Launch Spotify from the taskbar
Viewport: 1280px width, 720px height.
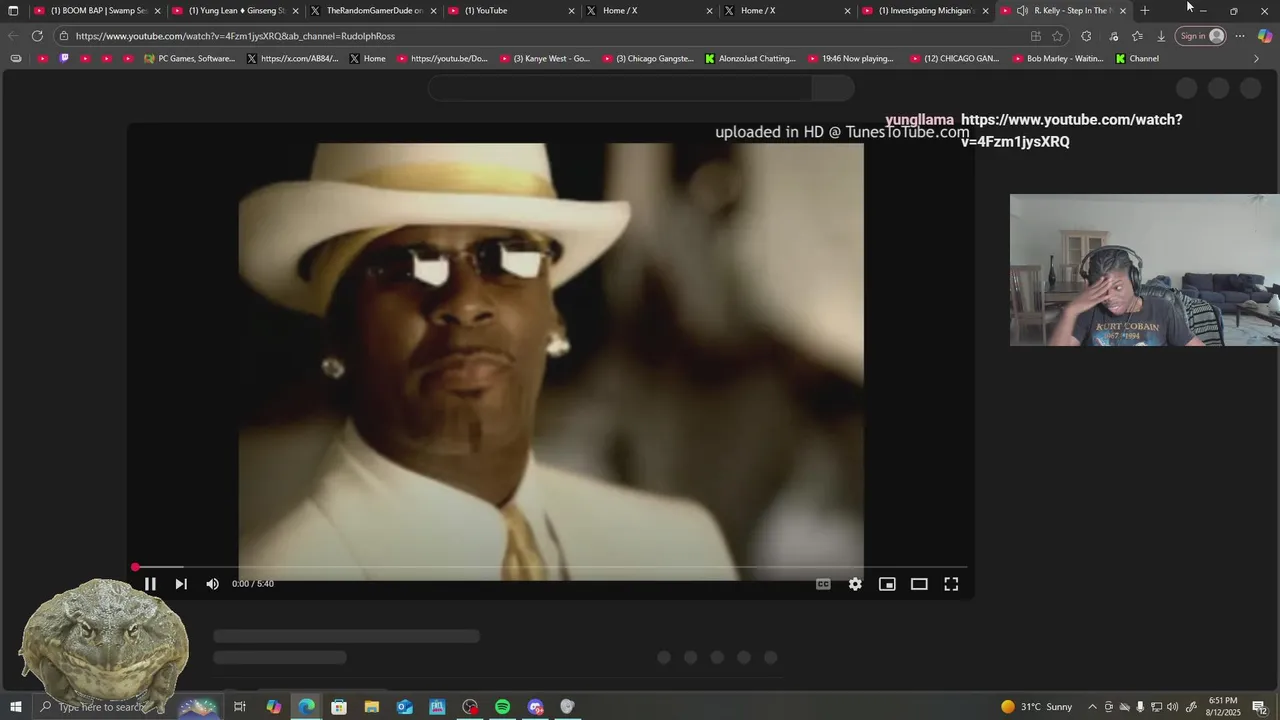(x=502, y=707)
